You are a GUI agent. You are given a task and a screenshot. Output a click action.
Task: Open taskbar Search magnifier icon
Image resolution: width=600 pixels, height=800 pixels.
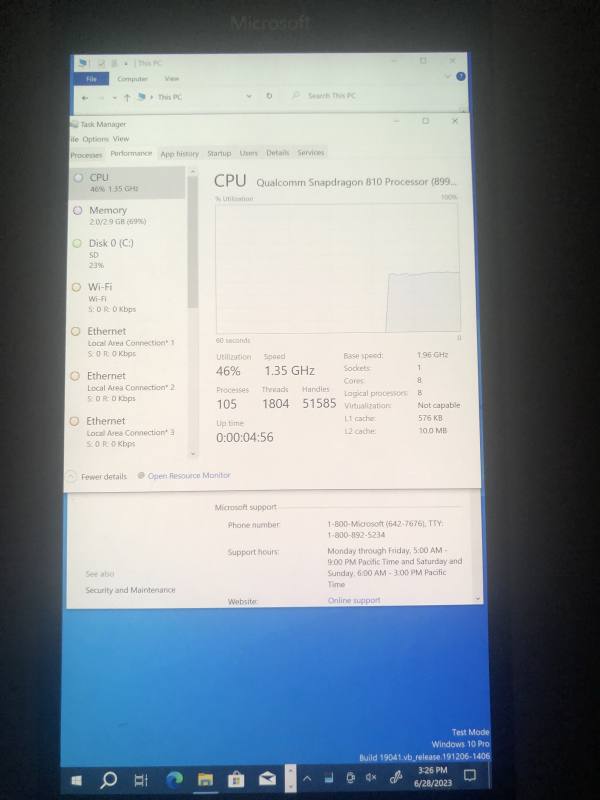pyautogui.click(x=108, y=780)
